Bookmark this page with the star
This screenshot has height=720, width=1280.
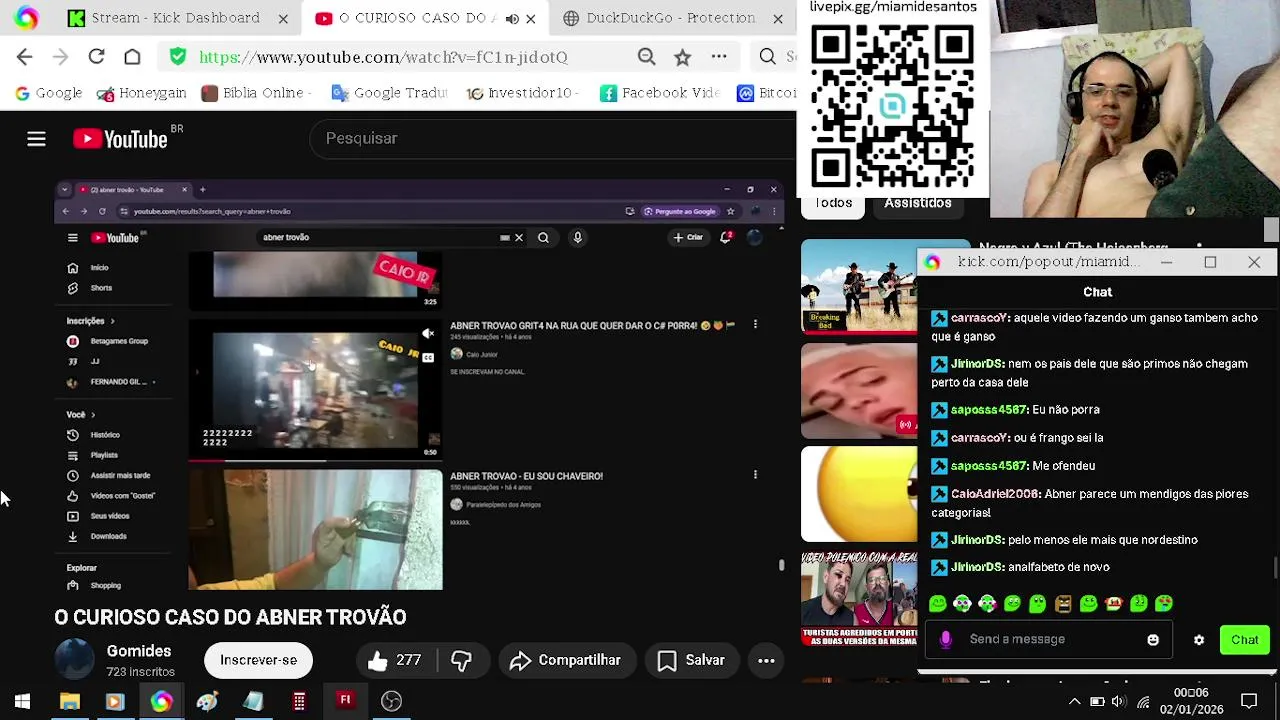coord(682,57)
